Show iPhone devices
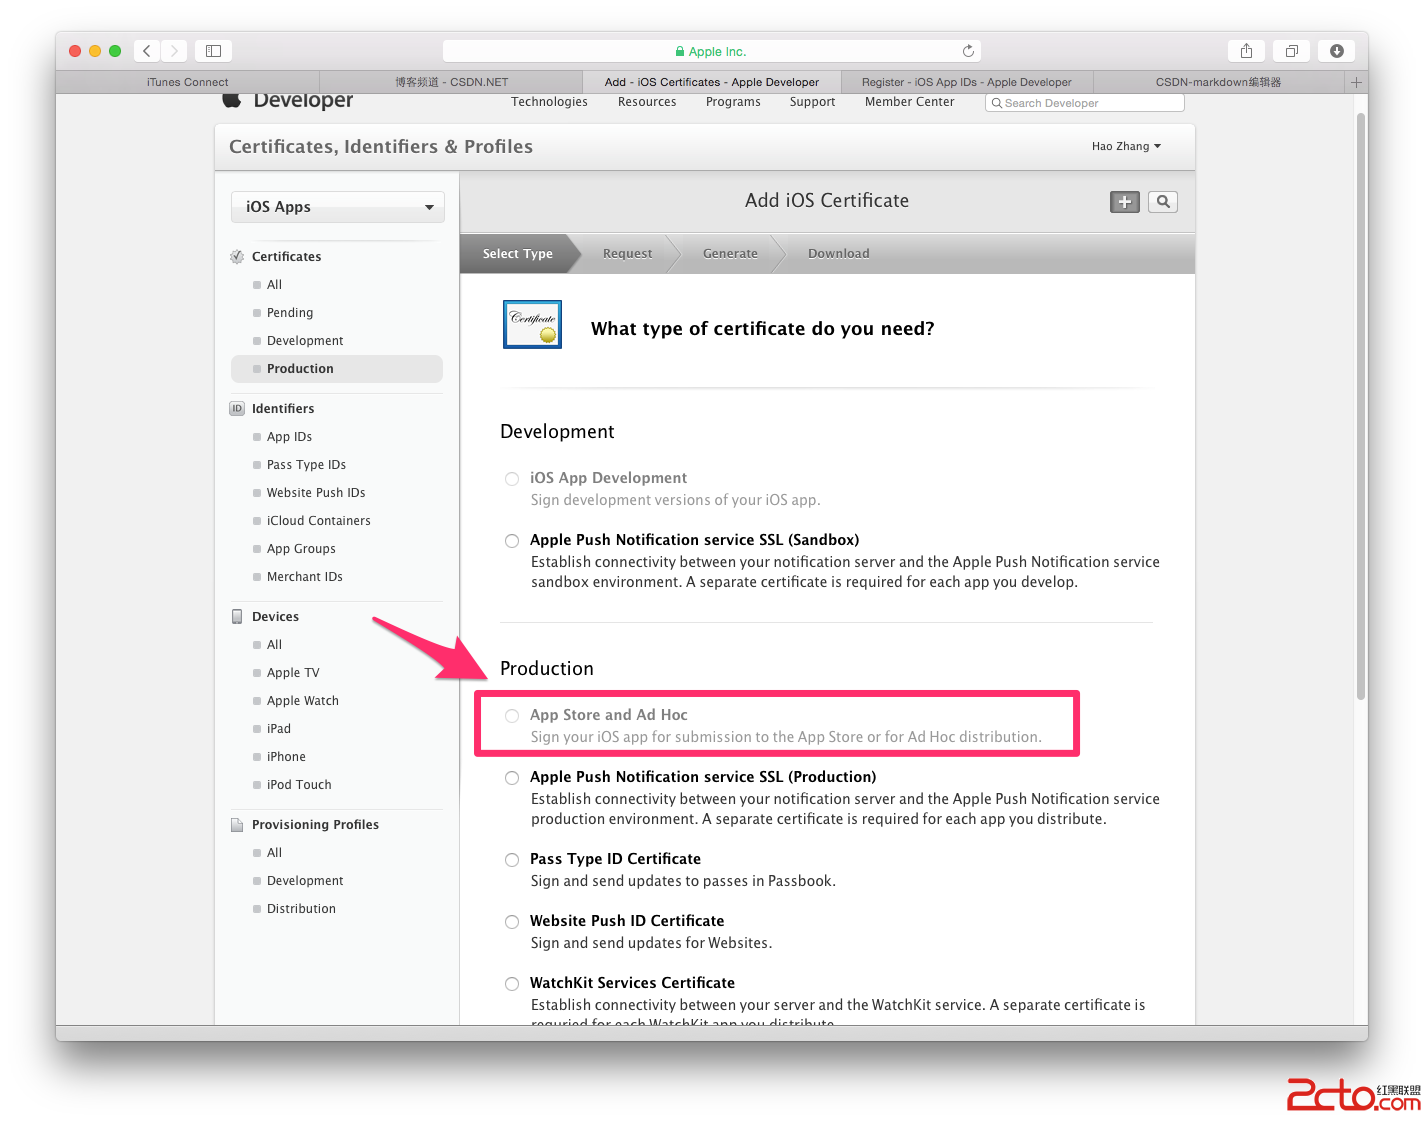Image resolution: width=1424 pixels, height=1121 pixels. [286, 757]
